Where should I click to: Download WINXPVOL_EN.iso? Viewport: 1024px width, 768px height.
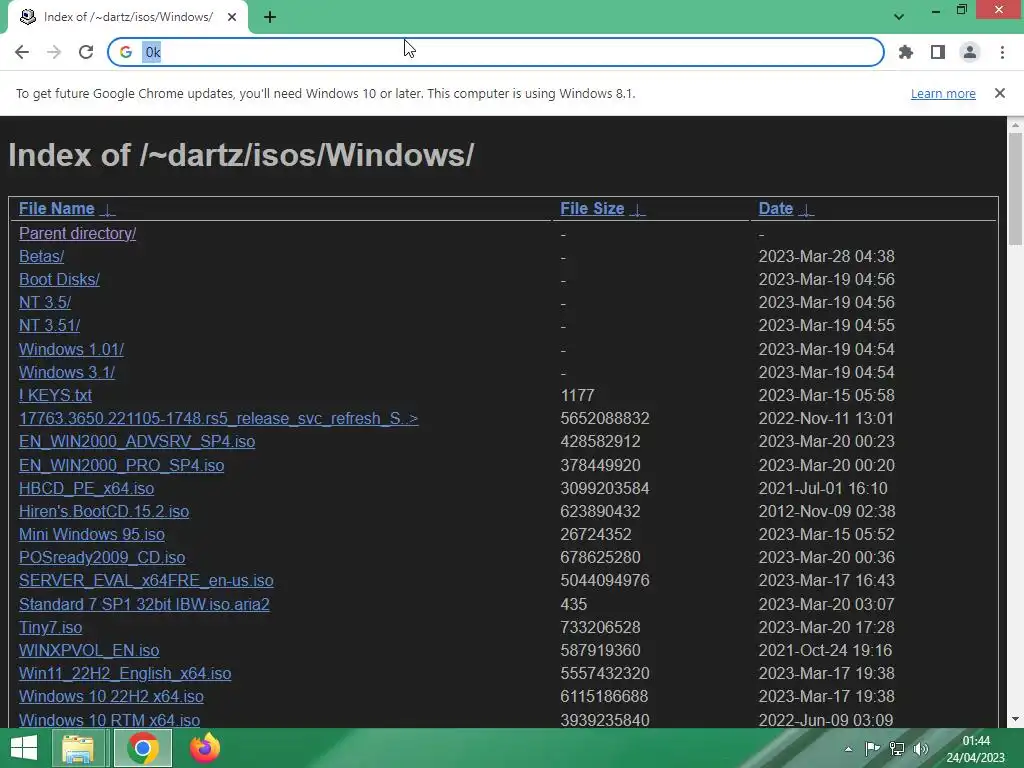click(x=89, y=650)
